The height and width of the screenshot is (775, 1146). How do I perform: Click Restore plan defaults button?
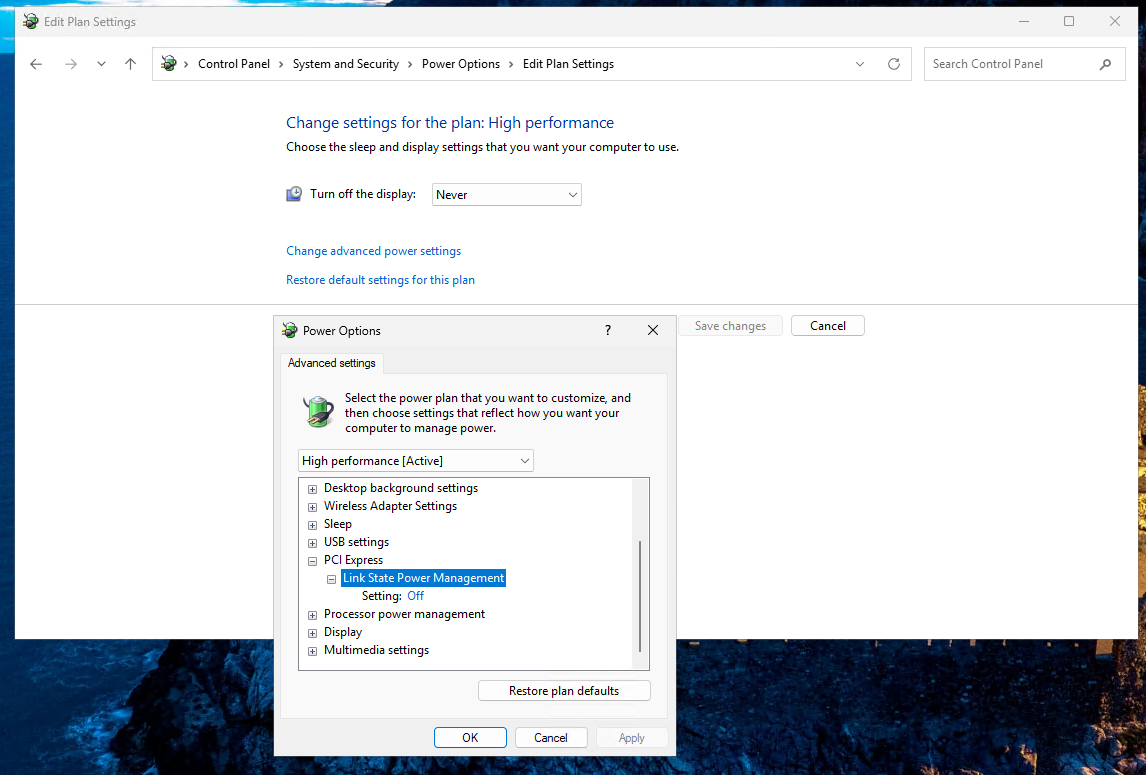[564, 691]
